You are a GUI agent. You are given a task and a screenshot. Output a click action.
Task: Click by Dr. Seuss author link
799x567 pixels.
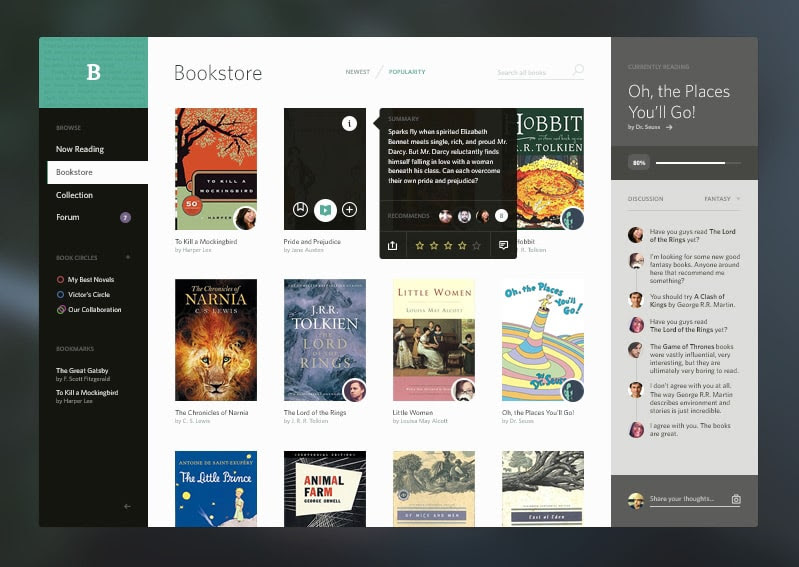644,127
